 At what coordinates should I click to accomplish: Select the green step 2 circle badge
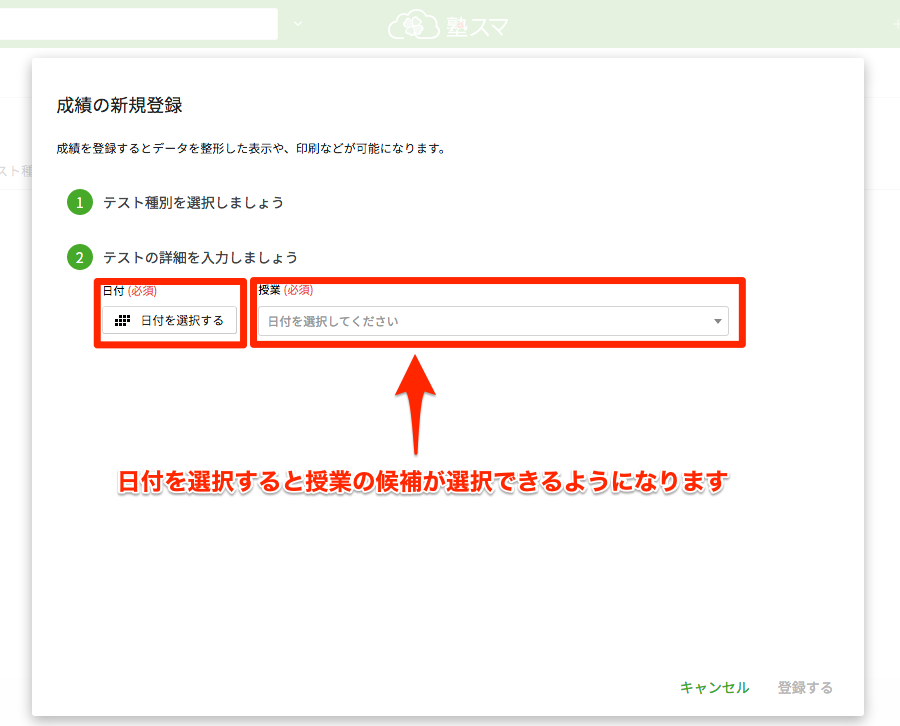80,257
